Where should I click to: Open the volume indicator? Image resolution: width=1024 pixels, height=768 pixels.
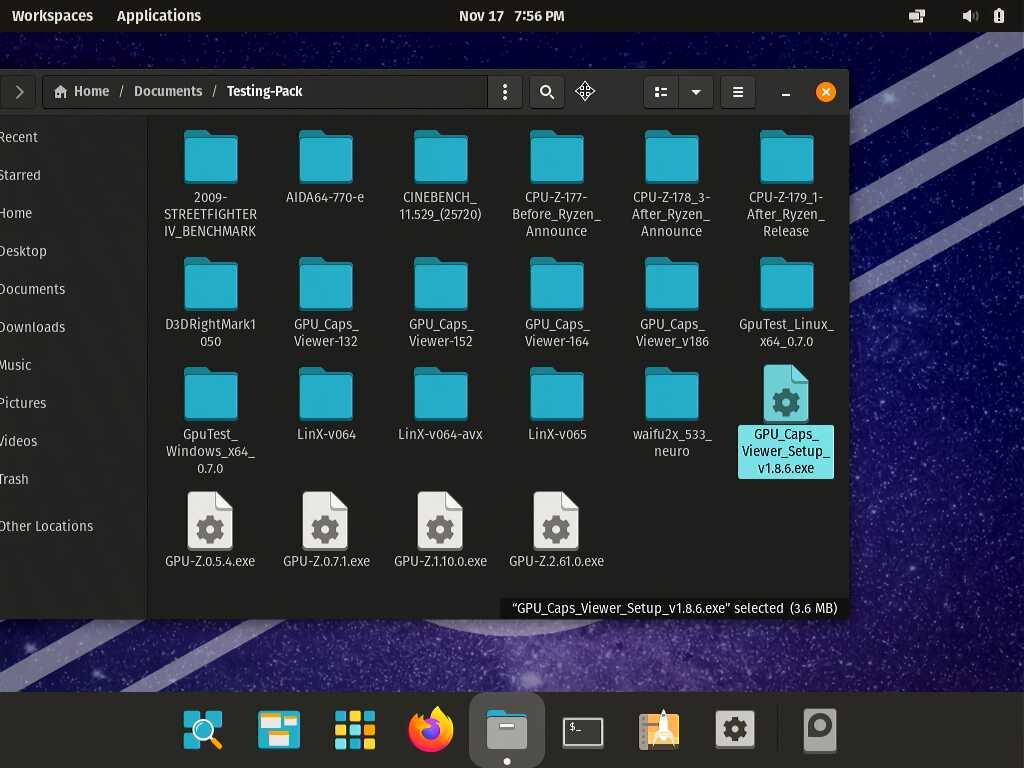pyautogui.click(x=970, y=16)
